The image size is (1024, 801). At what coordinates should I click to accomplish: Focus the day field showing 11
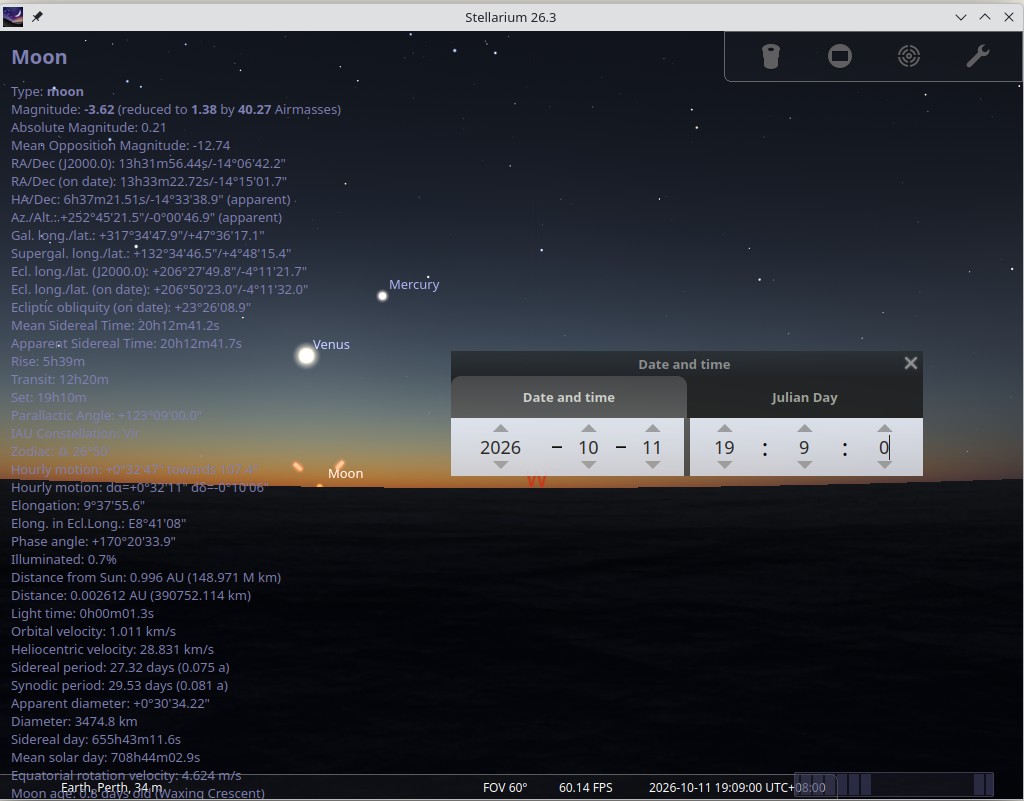(652, 447)
